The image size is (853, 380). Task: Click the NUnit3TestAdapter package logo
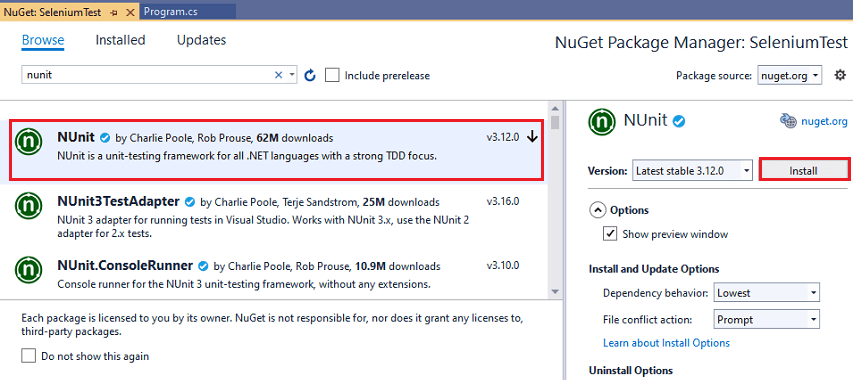click(x=29, y=205)
